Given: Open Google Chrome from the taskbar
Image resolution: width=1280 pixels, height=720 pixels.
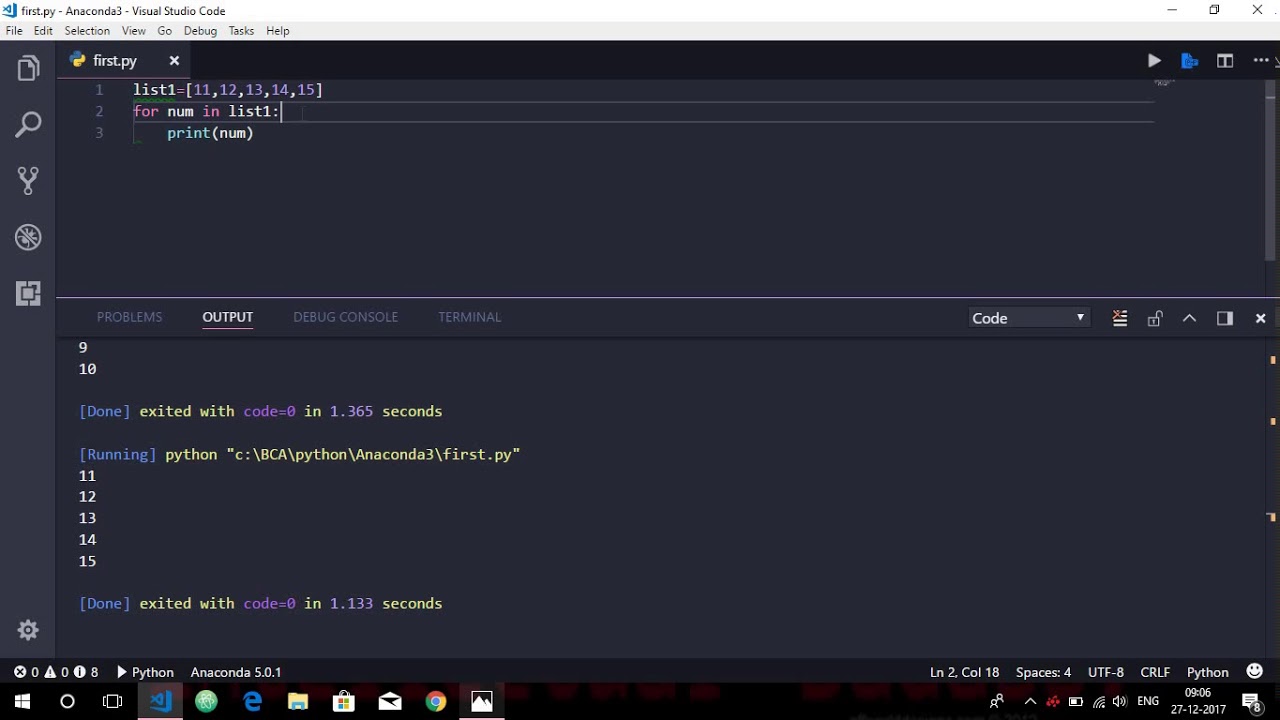Looking at the screenshot, I should (x=435, y=702).
